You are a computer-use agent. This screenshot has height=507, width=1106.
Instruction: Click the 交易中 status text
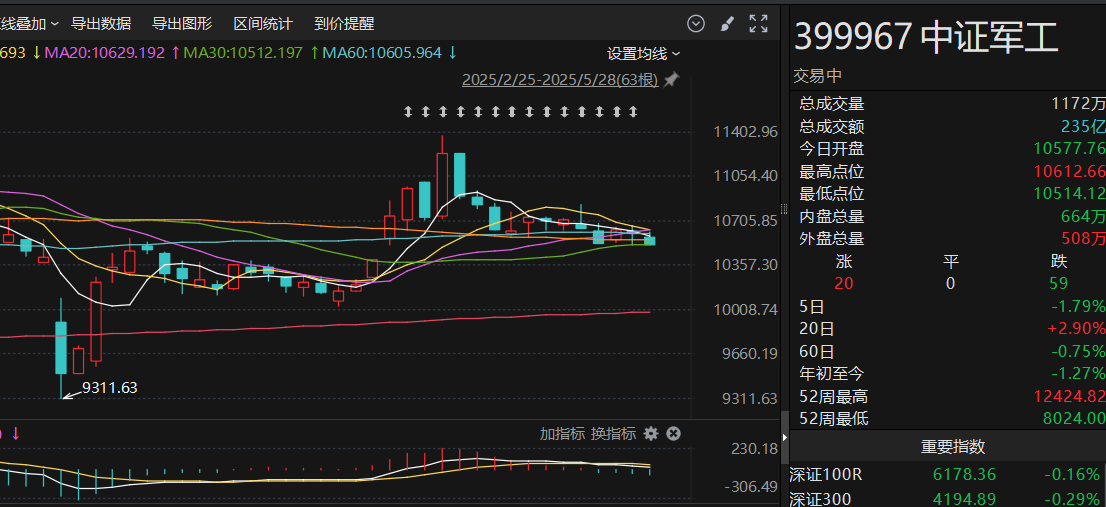pos(818,76)
